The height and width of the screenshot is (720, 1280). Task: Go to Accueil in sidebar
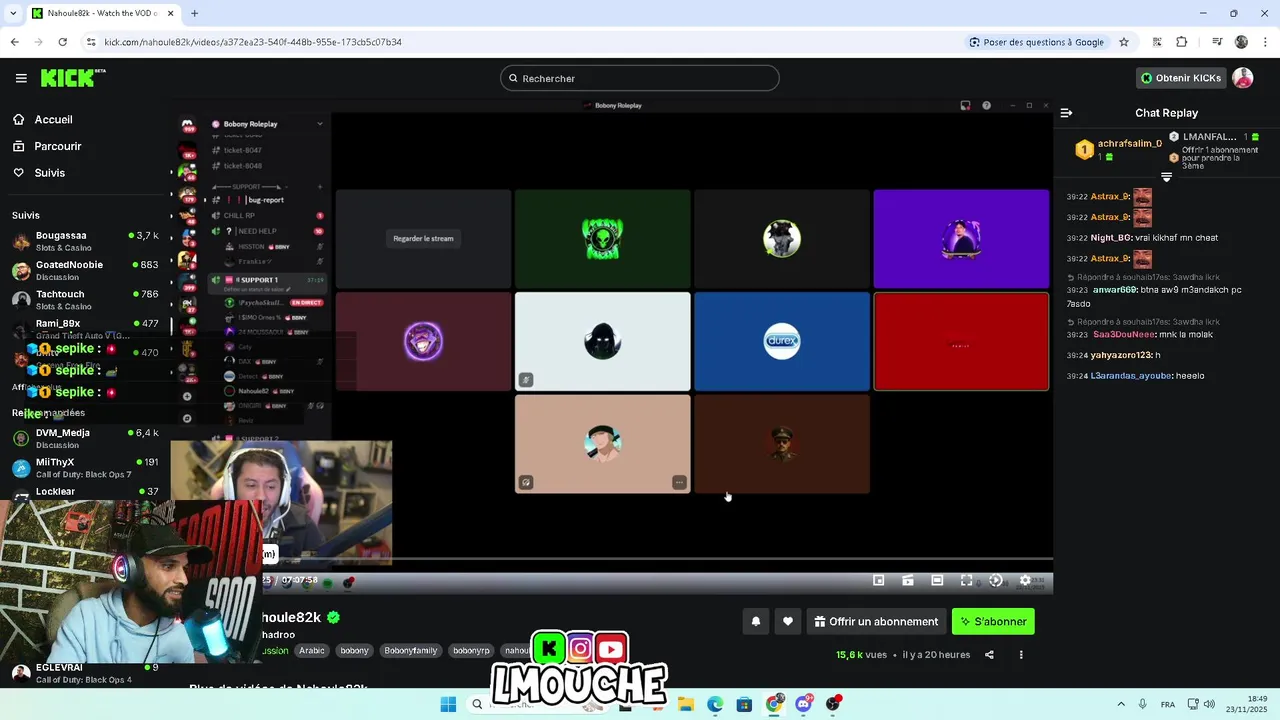coord(53,119)
